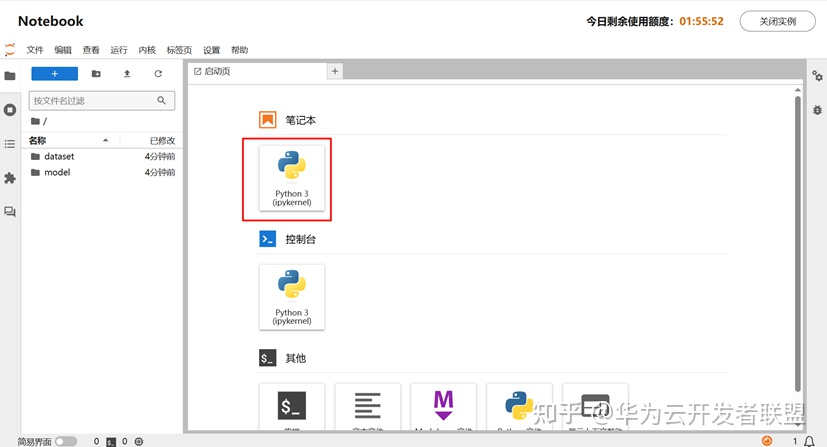The height and width of the screenshot is (447, 827).
Task: Open the debugger bug icon
Action: tap(817, 109)
